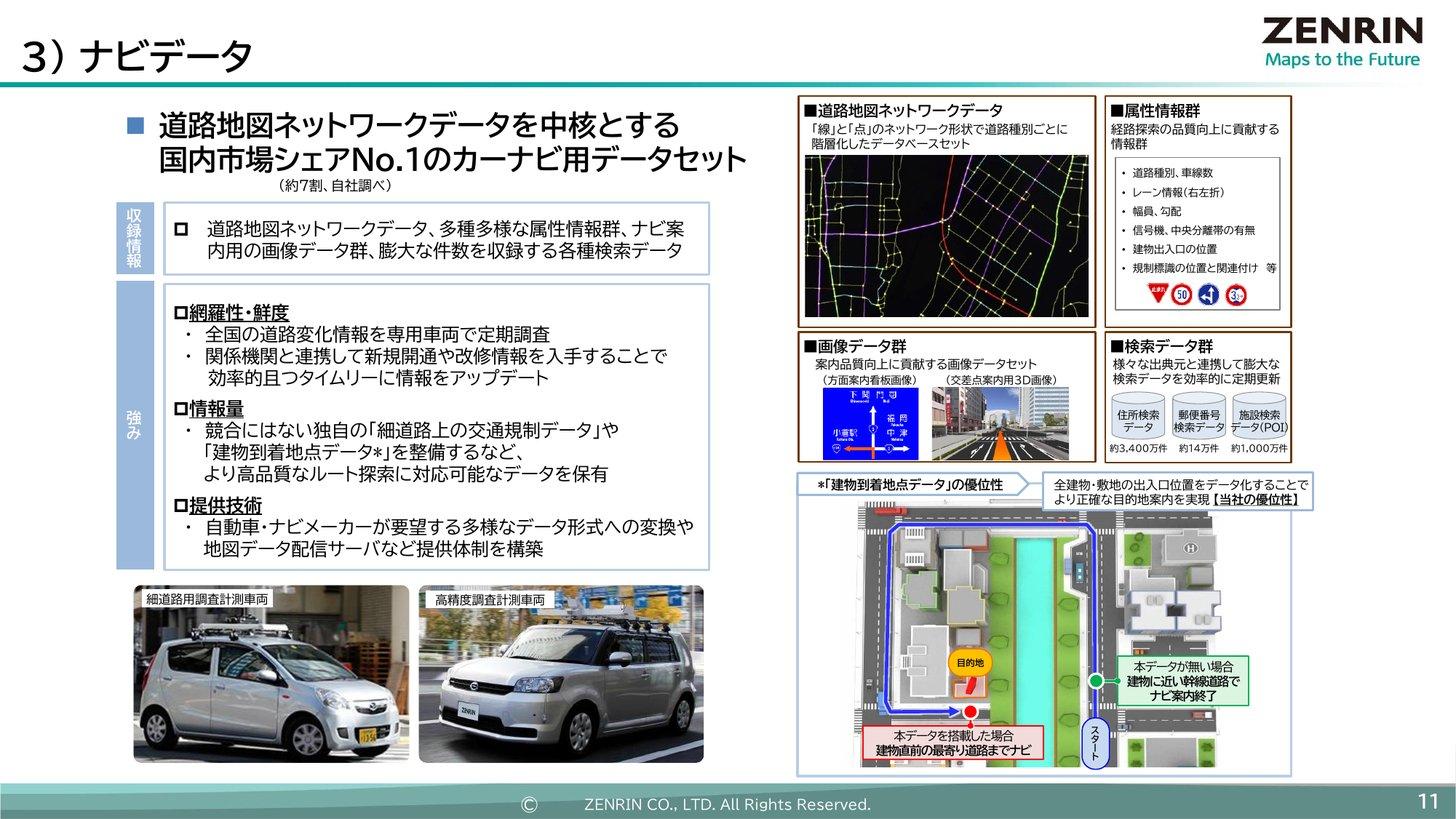Open the 高精度調査計測車両 car photo
This screenshot has height=819, width=1456.
coord(561,674)
